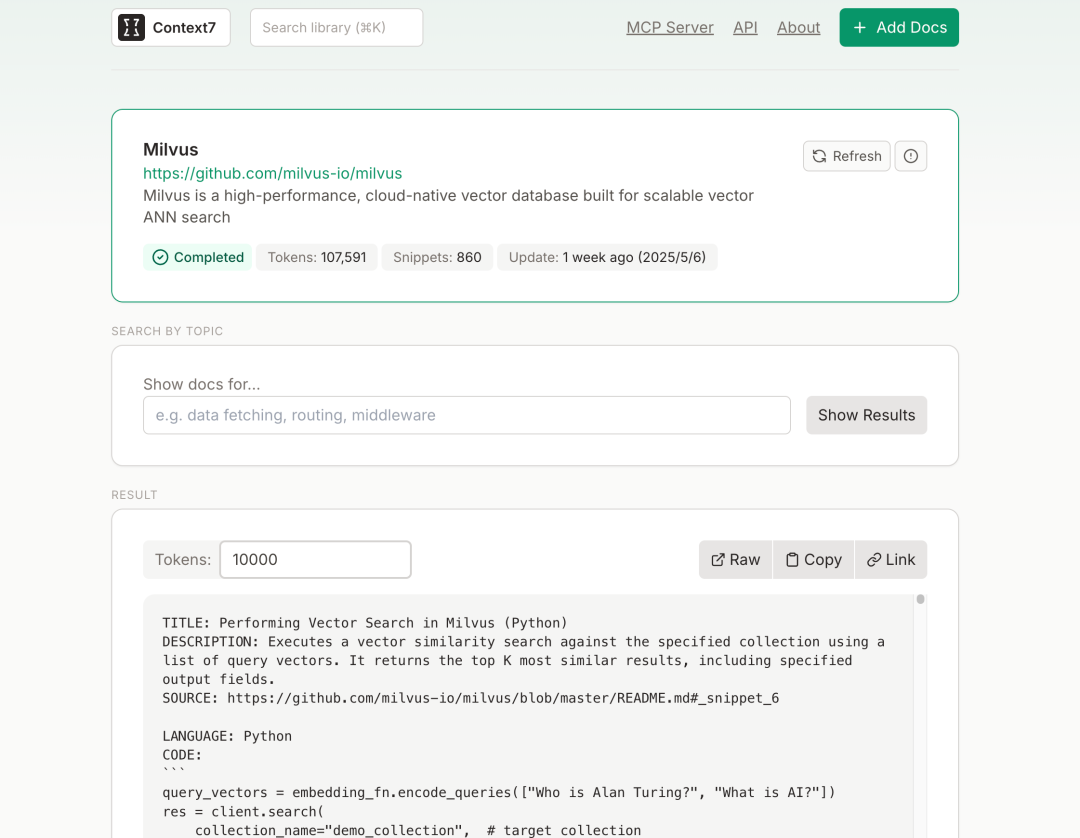Viewport: 1080px width, 838px height.
Task: Open the Milvus GitHub repository link
Action: point(272,173)
